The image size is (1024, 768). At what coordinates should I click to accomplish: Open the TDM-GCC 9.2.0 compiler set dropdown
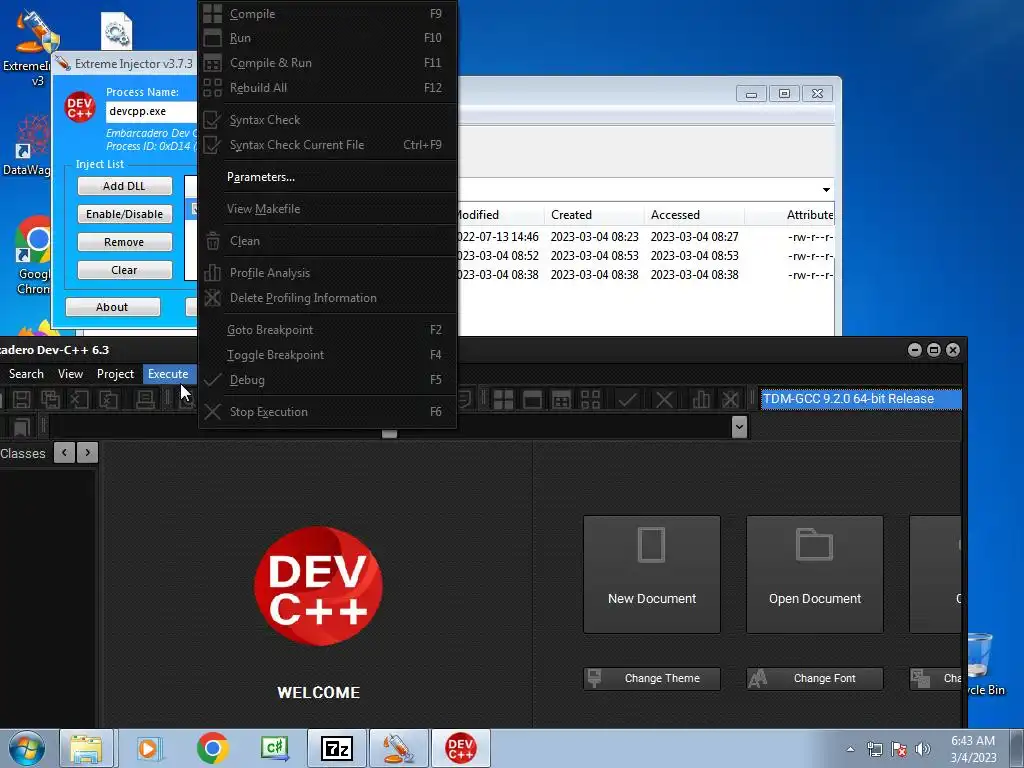(x=861, y=399)
